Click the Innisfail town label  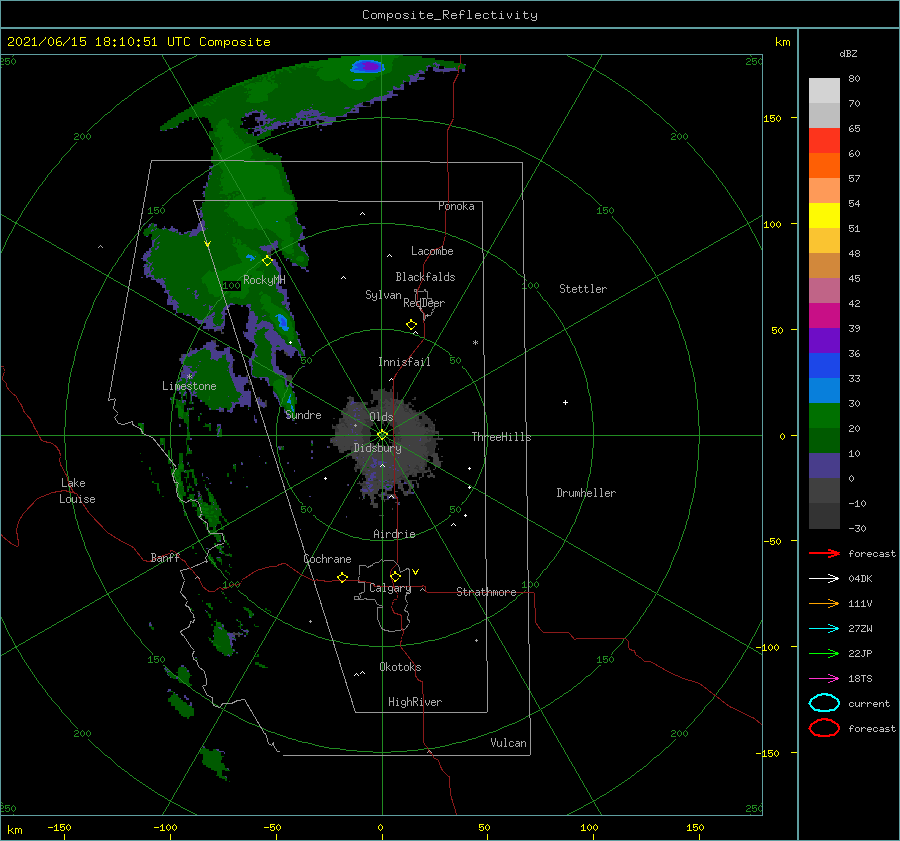pos(404,362)
